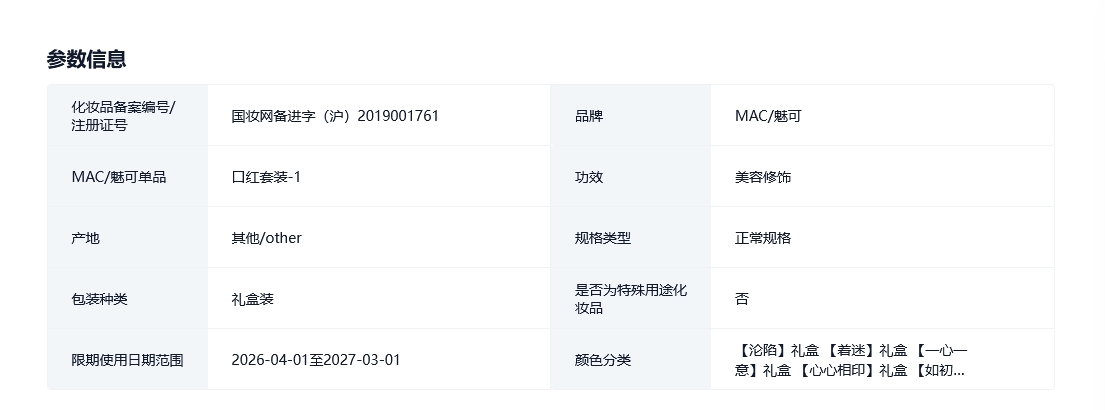The image size is (1105, 410).
Task: Click the 功效 label cell
Action: (x=589, y=177)
